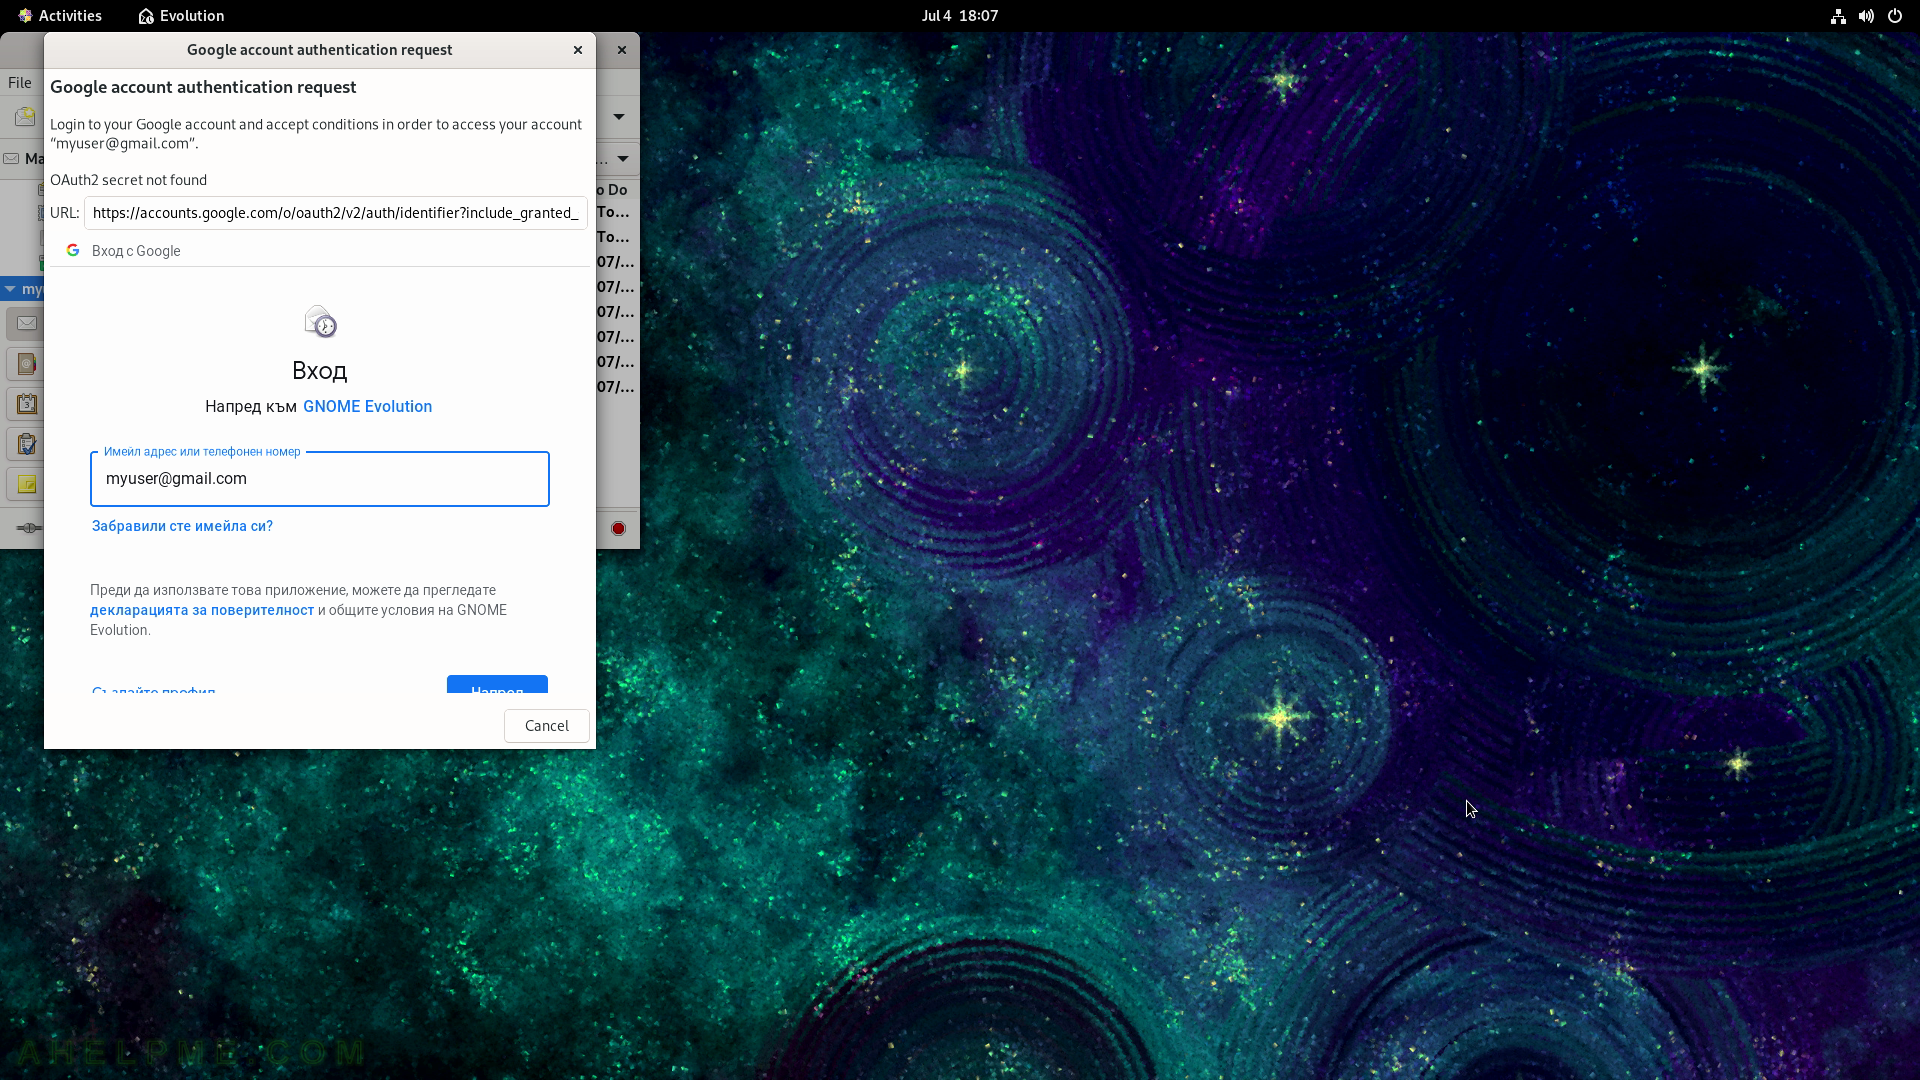Screen dimensions: 1920x1080
Task: Open the network status icon in top bar
Action: (1838, 16)
